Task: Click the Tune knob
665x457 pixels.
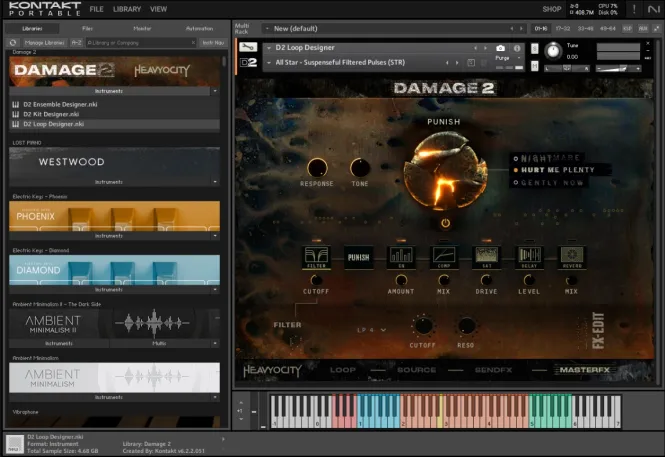Action: 553,51
